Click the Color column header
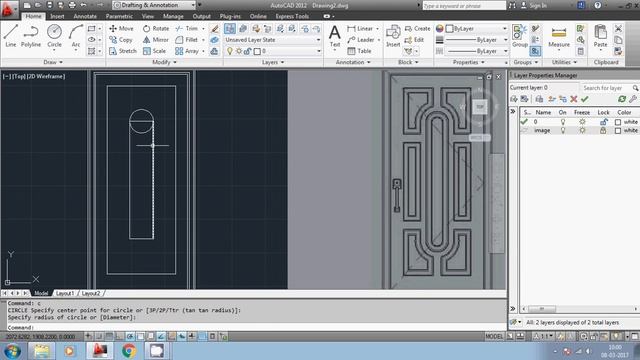Screen dimensions: 640x360 coord(624,112)
